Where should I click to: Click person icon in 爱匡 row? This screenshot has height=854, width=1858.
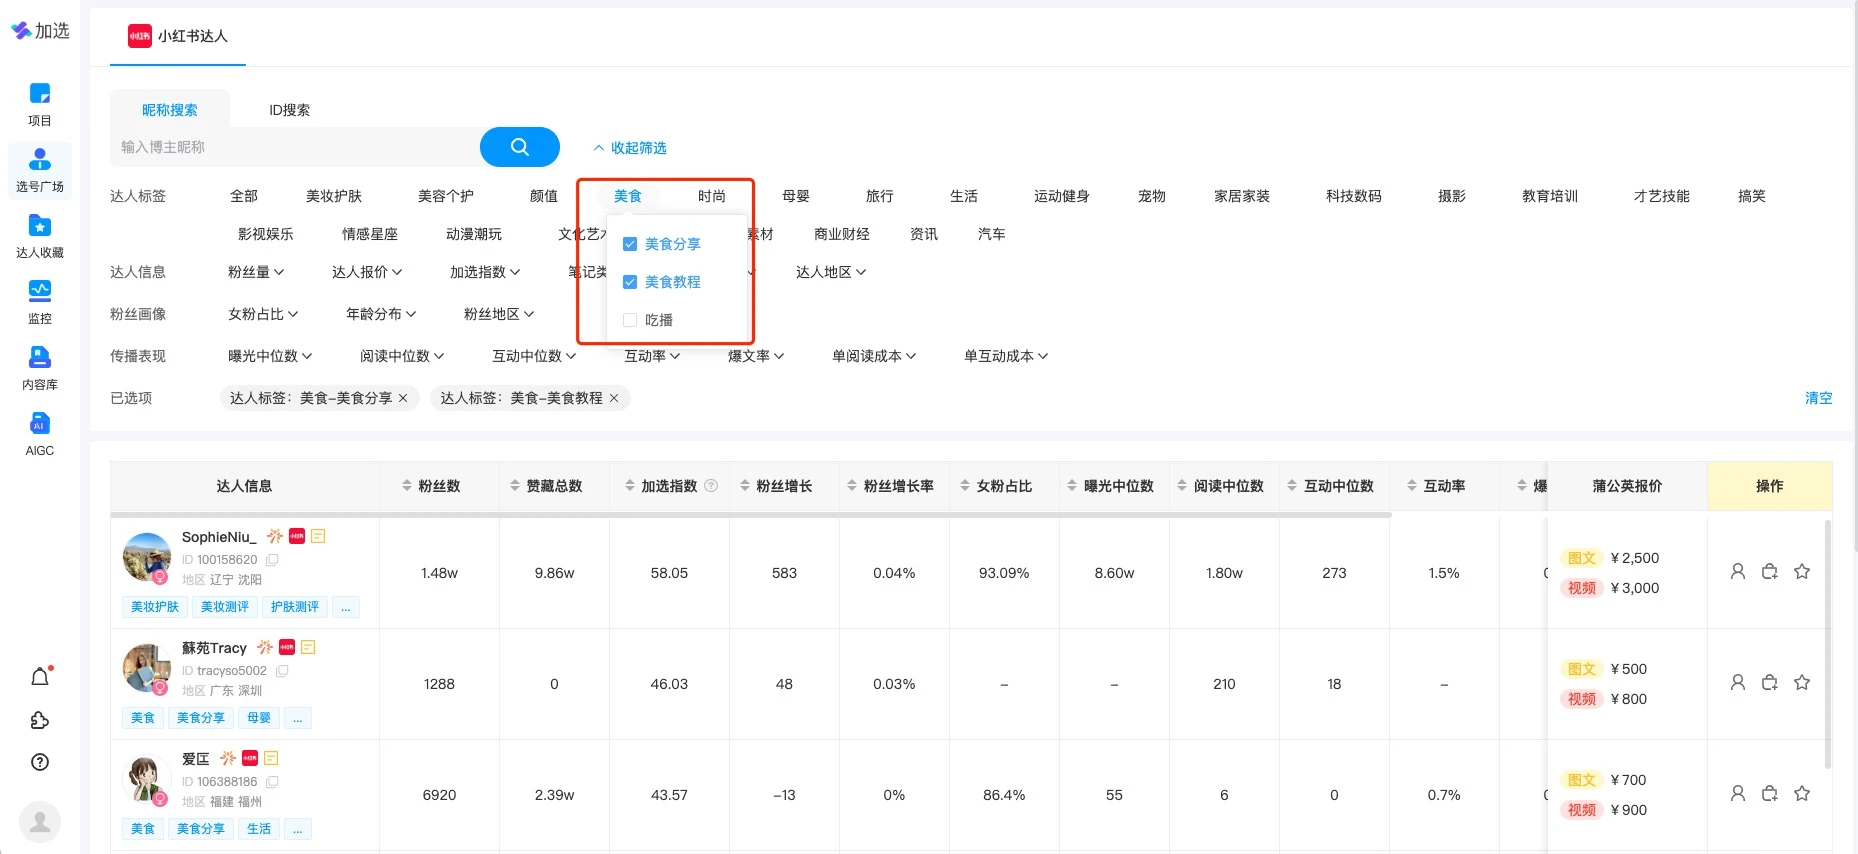[x=1738, y=793]
